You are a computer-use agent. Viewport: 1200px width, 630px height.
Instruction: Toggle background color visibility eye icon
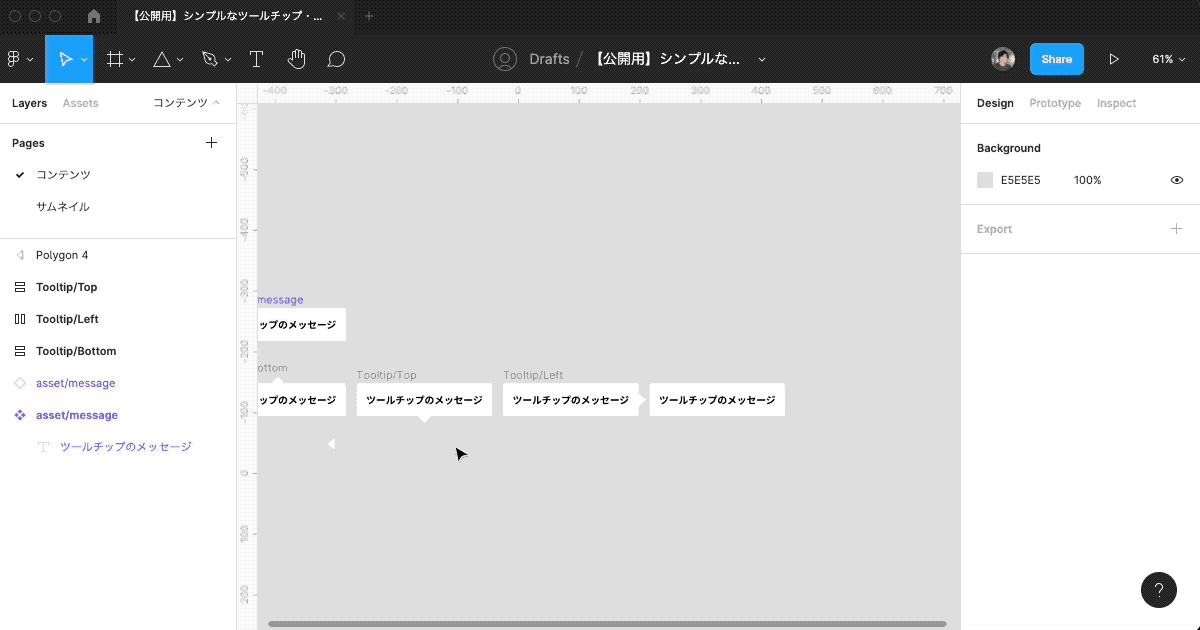tap(1177, 180)
